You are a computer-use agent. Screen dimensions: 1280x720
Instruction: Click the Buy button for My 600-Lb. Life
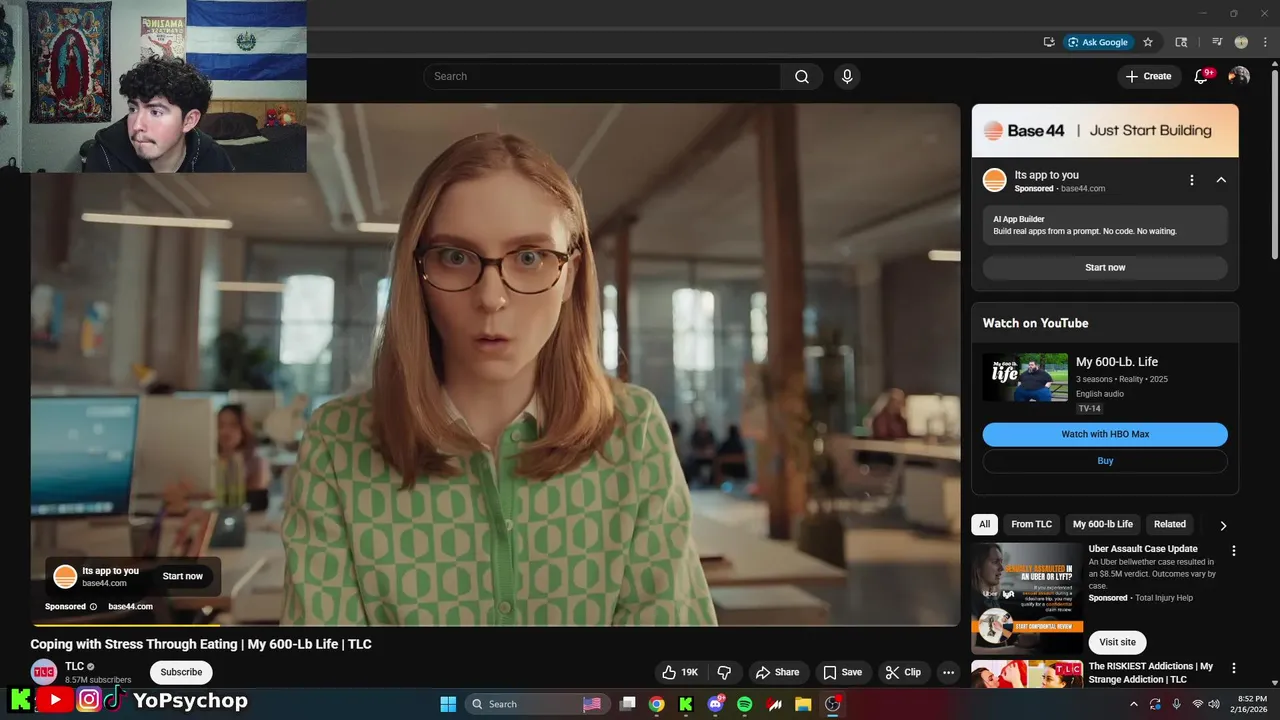click(x=1105, y=461)
